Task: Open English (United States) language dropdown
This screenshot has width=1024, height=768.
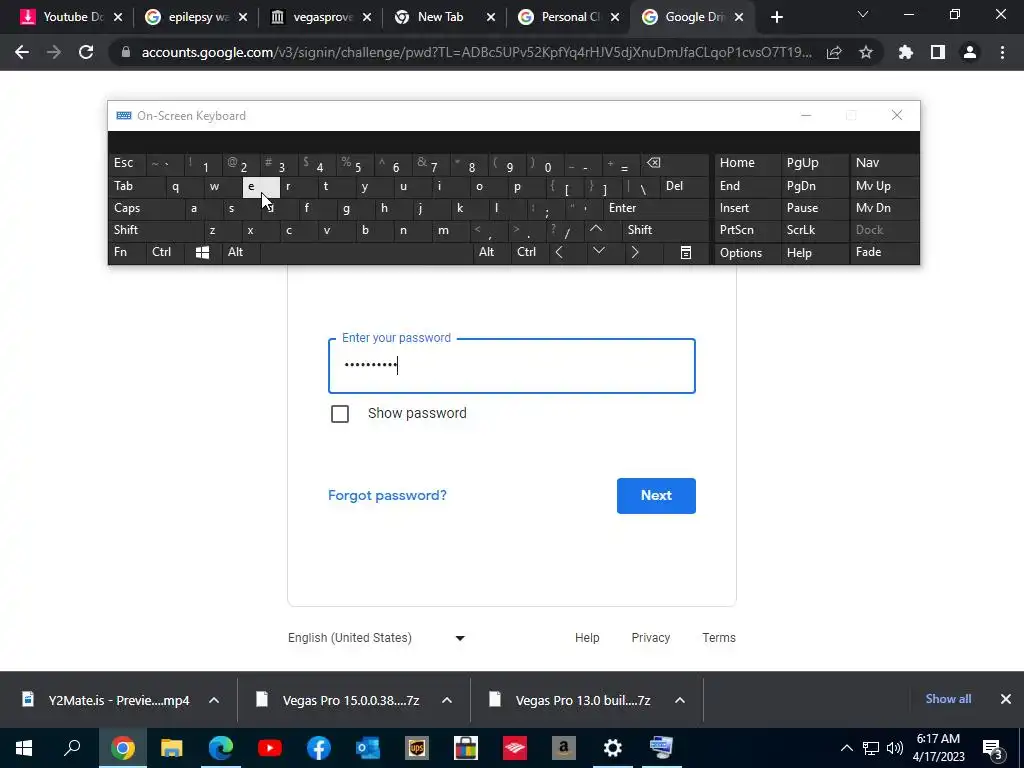Action: tap(377, 638)
